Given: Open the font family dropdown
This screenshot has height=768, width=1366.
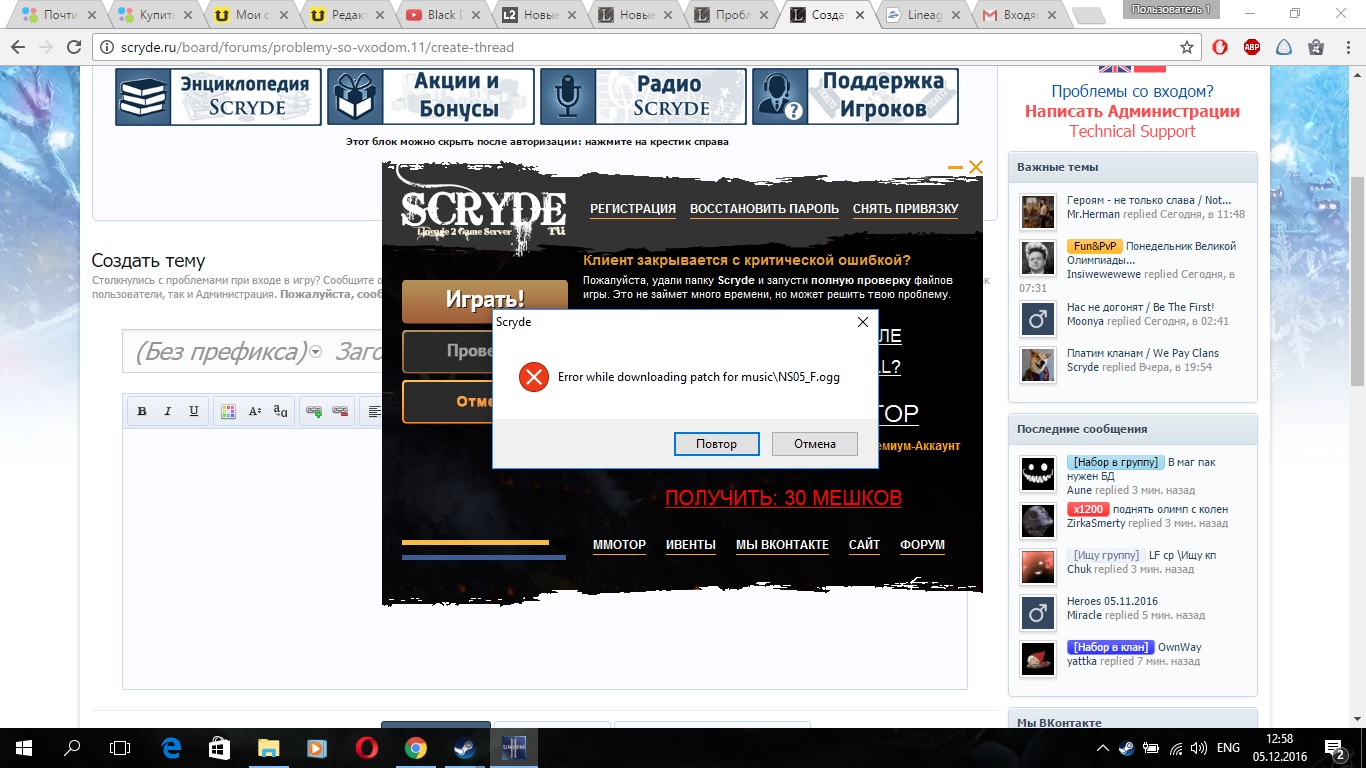Looking at the screenshot, I should (281, 411).
